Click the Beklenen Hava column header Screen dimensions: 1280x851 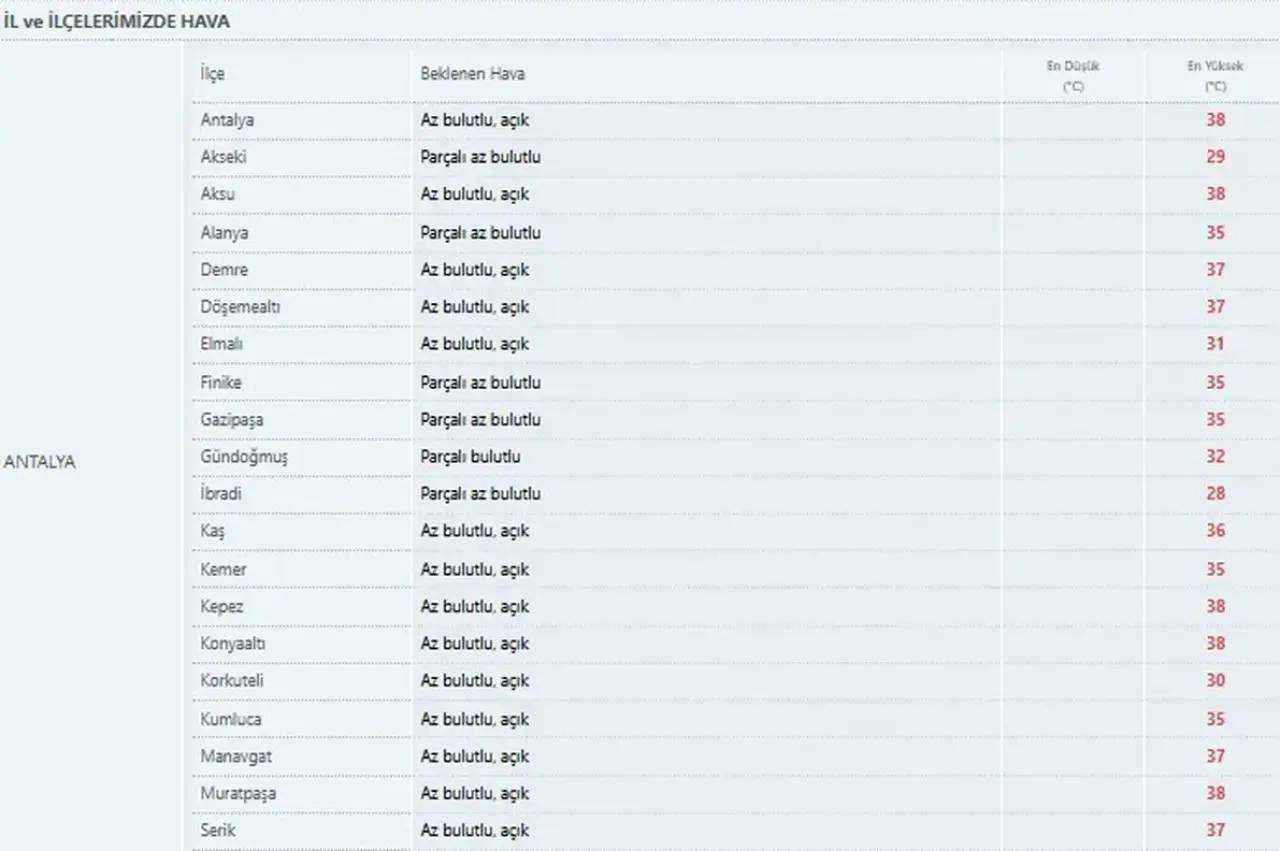point(472,74)
